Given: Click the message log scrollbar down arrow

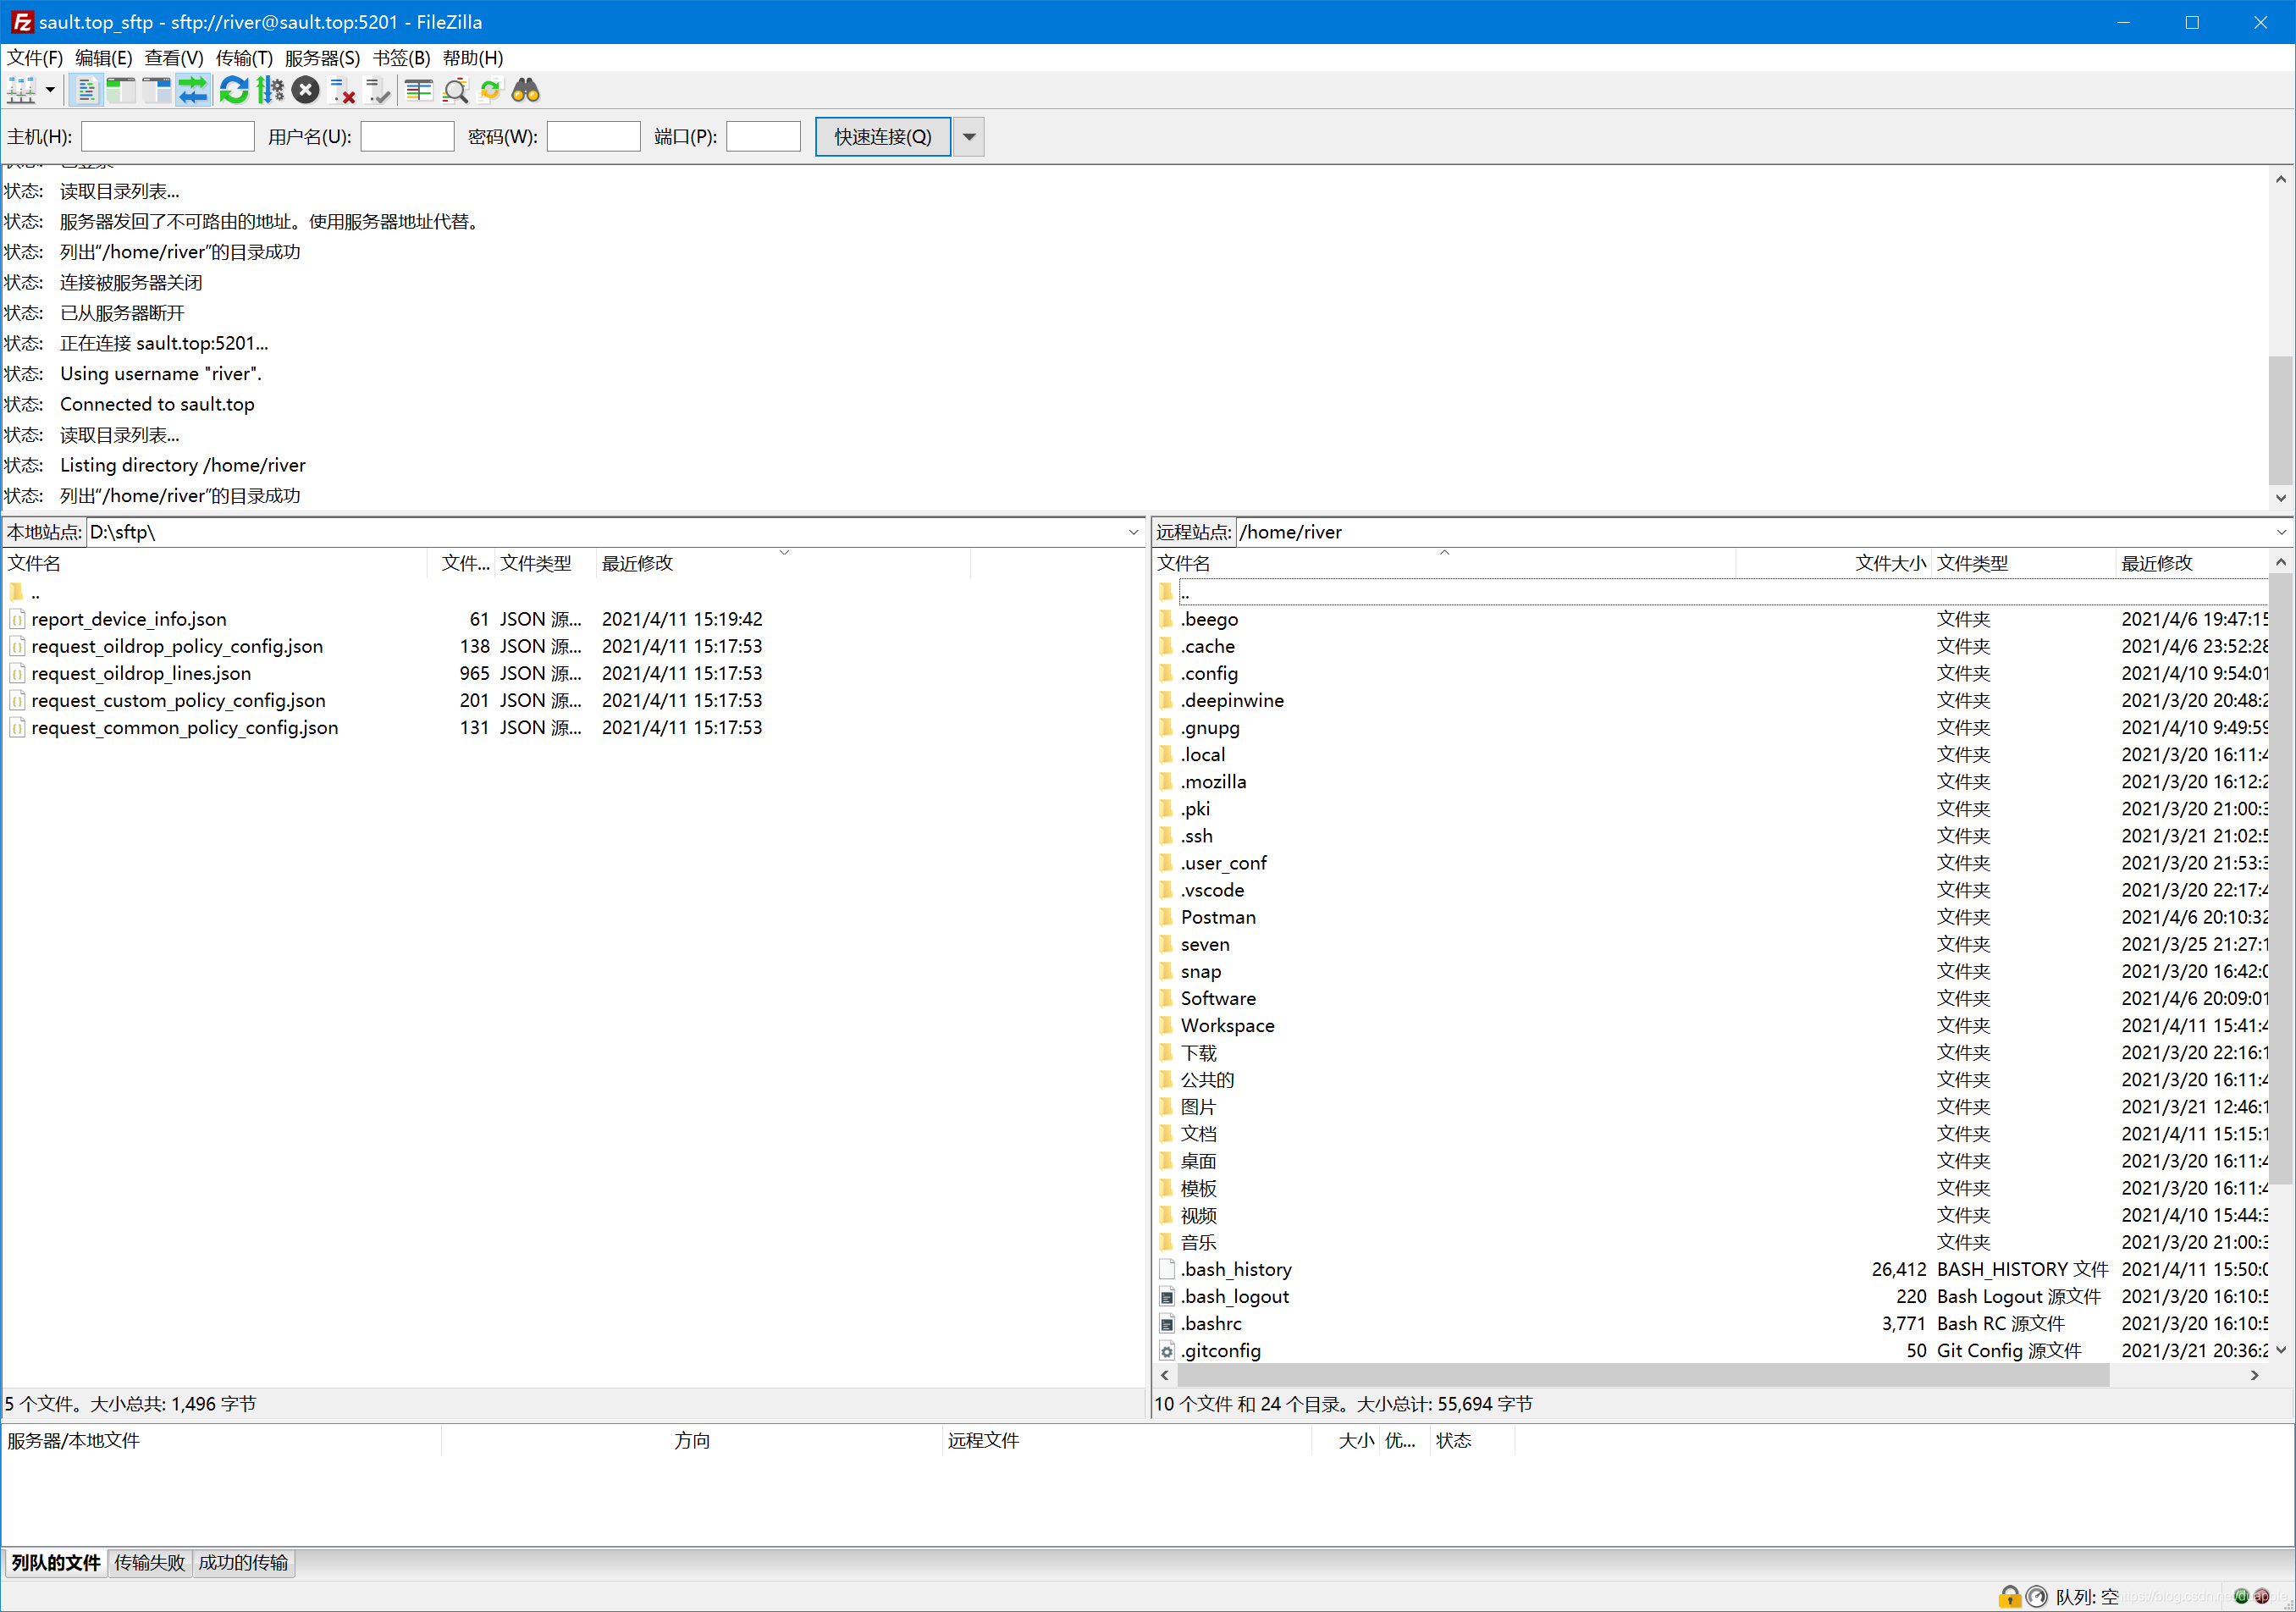Looking at the screenshot, I should pyautogui.click(x=2281, y=497).
